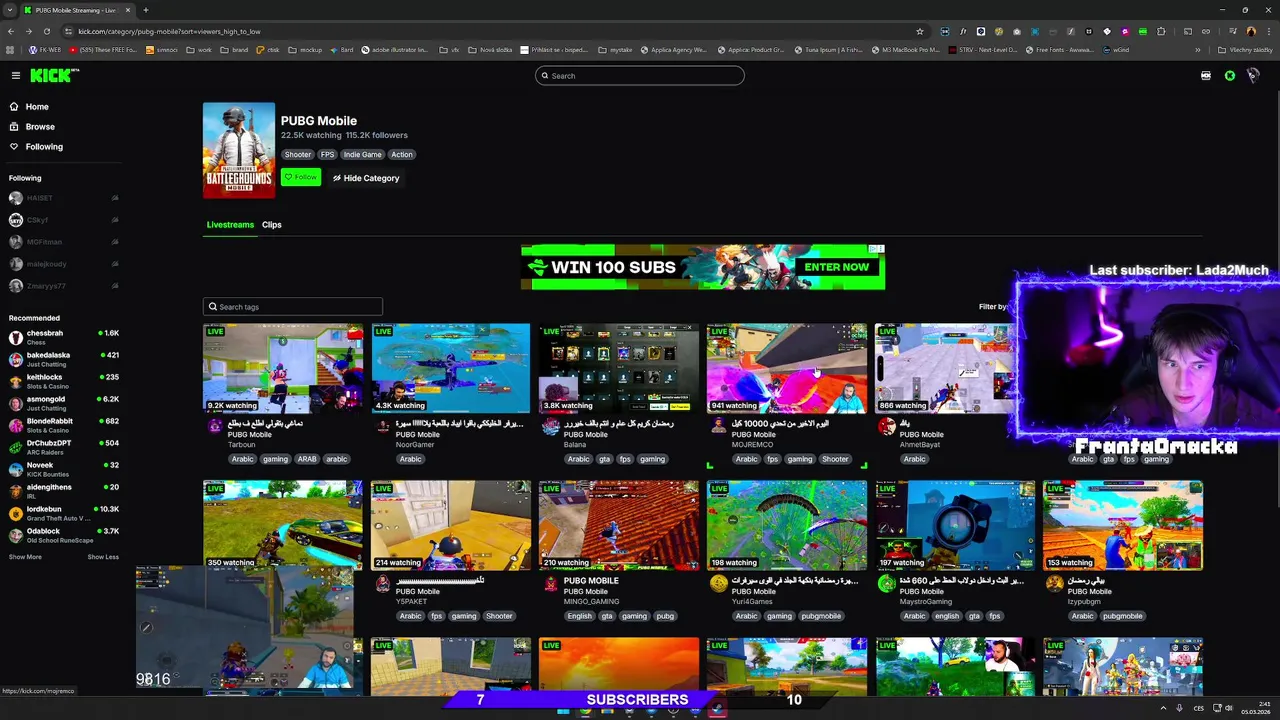Click the English tag under MINGO_GAMING
Screen dimensions: 1280x720
click(x=579, y=616)
